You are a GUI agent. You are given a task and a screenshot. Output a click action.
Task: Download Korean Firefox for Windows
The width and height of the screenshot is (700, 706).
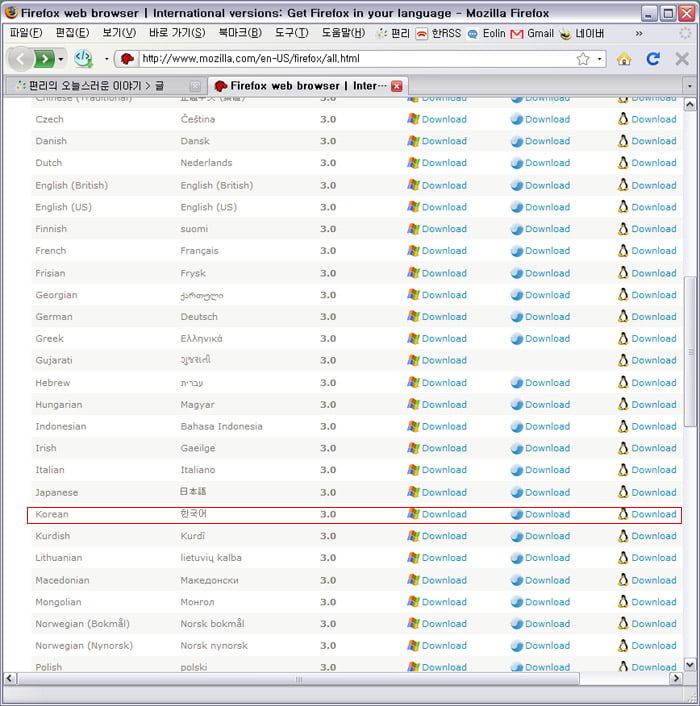[x=444, y=514]
